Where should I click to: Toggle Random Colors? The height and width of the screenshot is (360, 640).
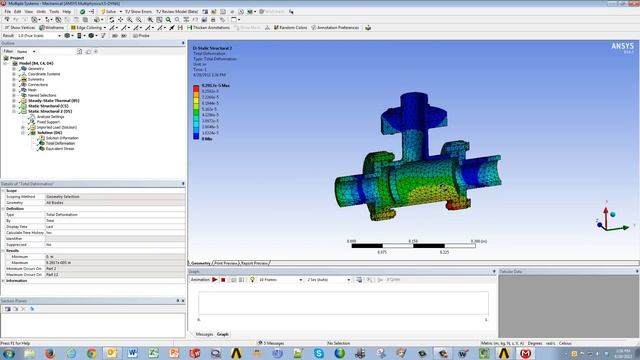coord(290,28)
